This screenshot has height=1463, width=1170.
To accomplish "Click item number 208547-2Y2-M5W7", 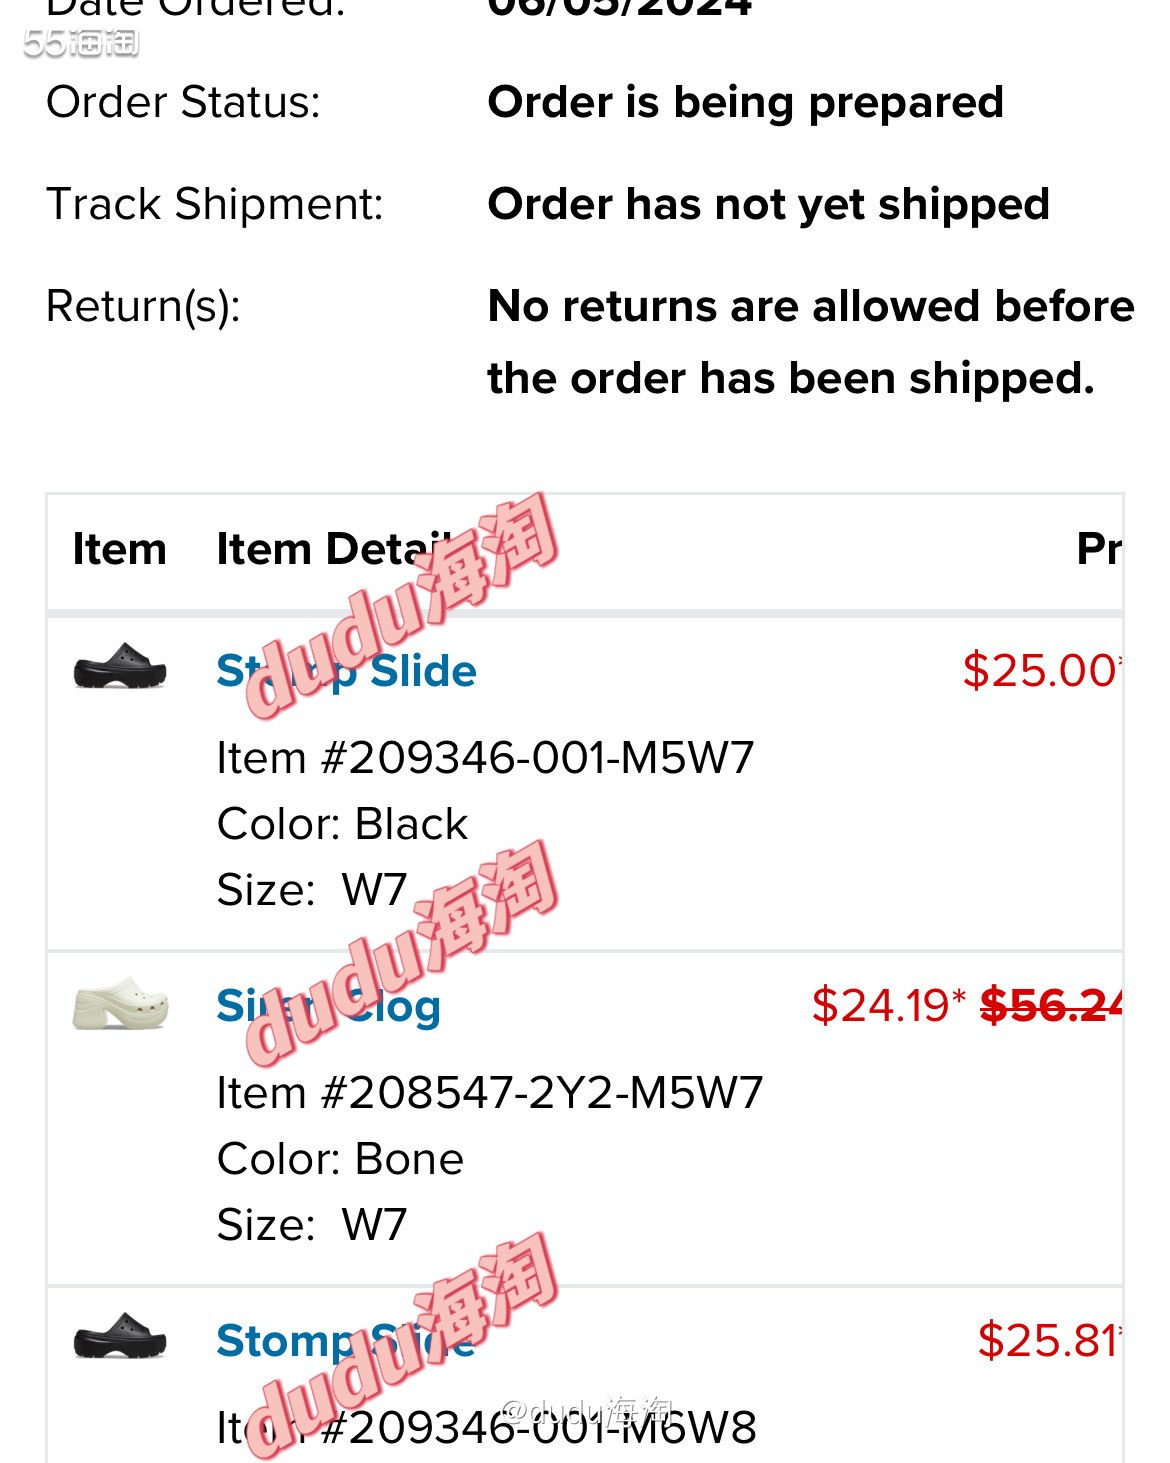I will pos(489,1093).
